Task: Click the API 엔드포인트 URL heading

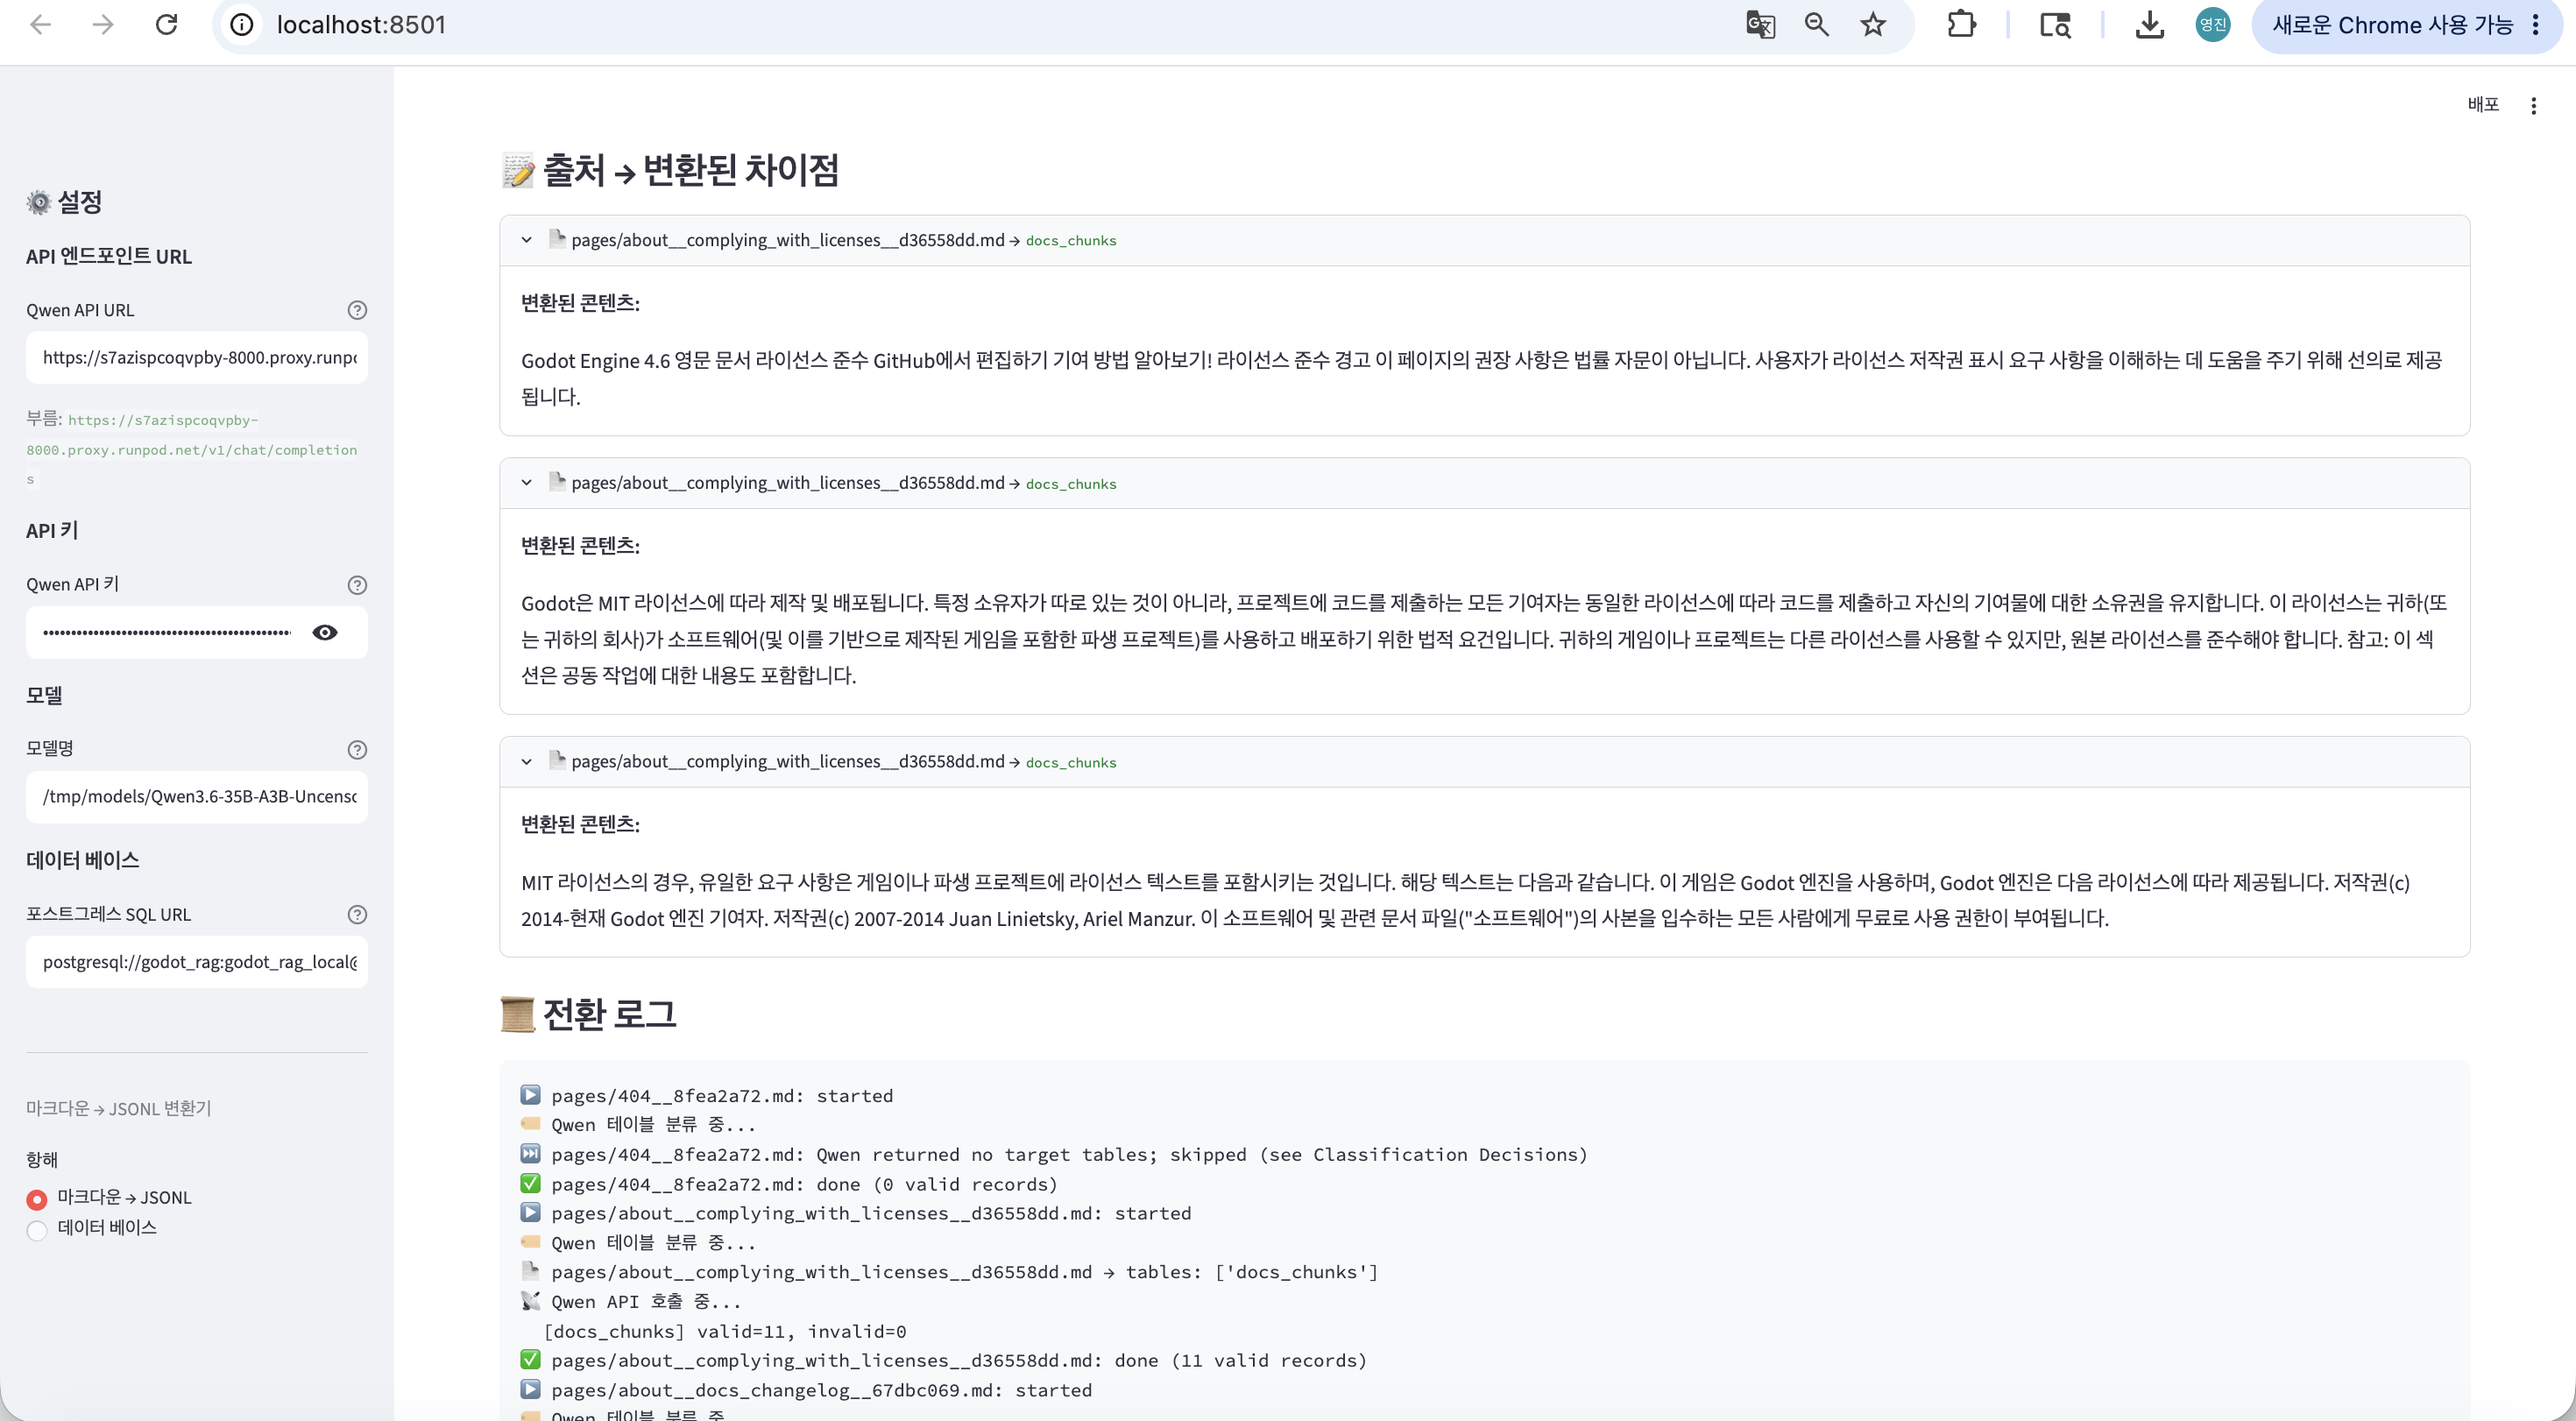Action: 109,257
